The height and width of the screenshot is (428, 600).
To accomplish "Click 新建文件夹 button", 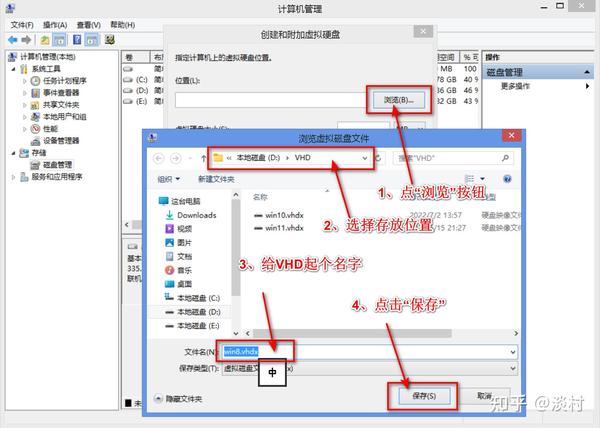I will pos(216,179).
